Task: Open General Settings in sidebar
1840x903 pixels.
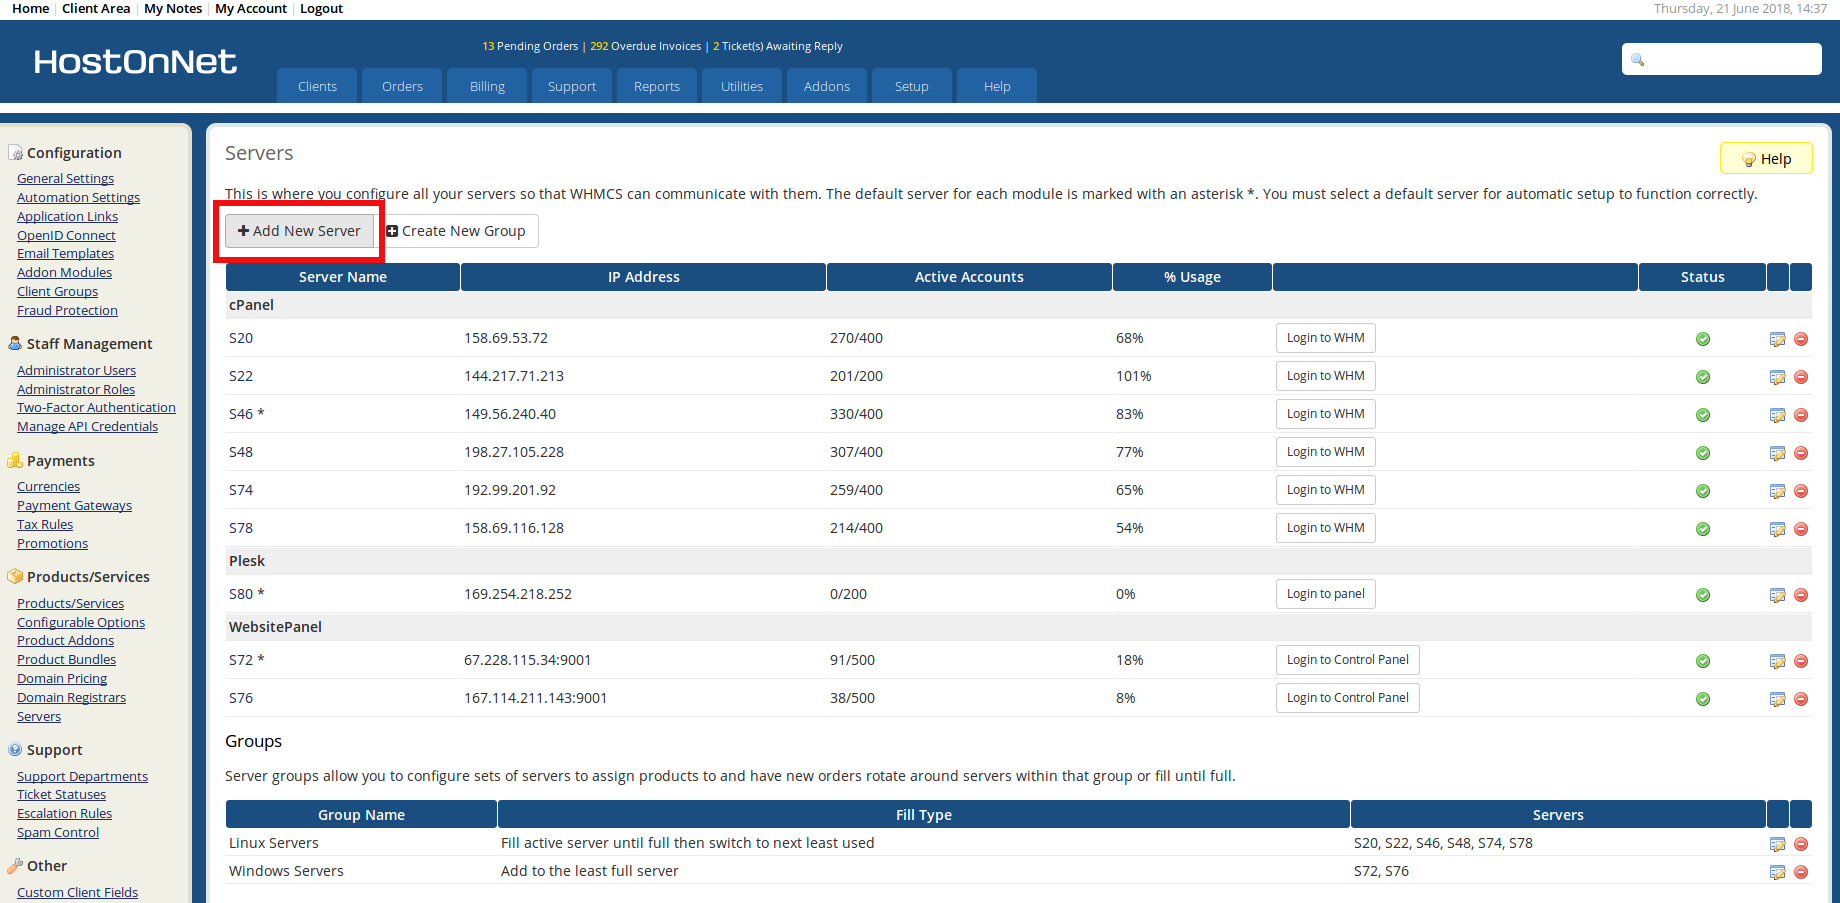Action: click(65, 179)
